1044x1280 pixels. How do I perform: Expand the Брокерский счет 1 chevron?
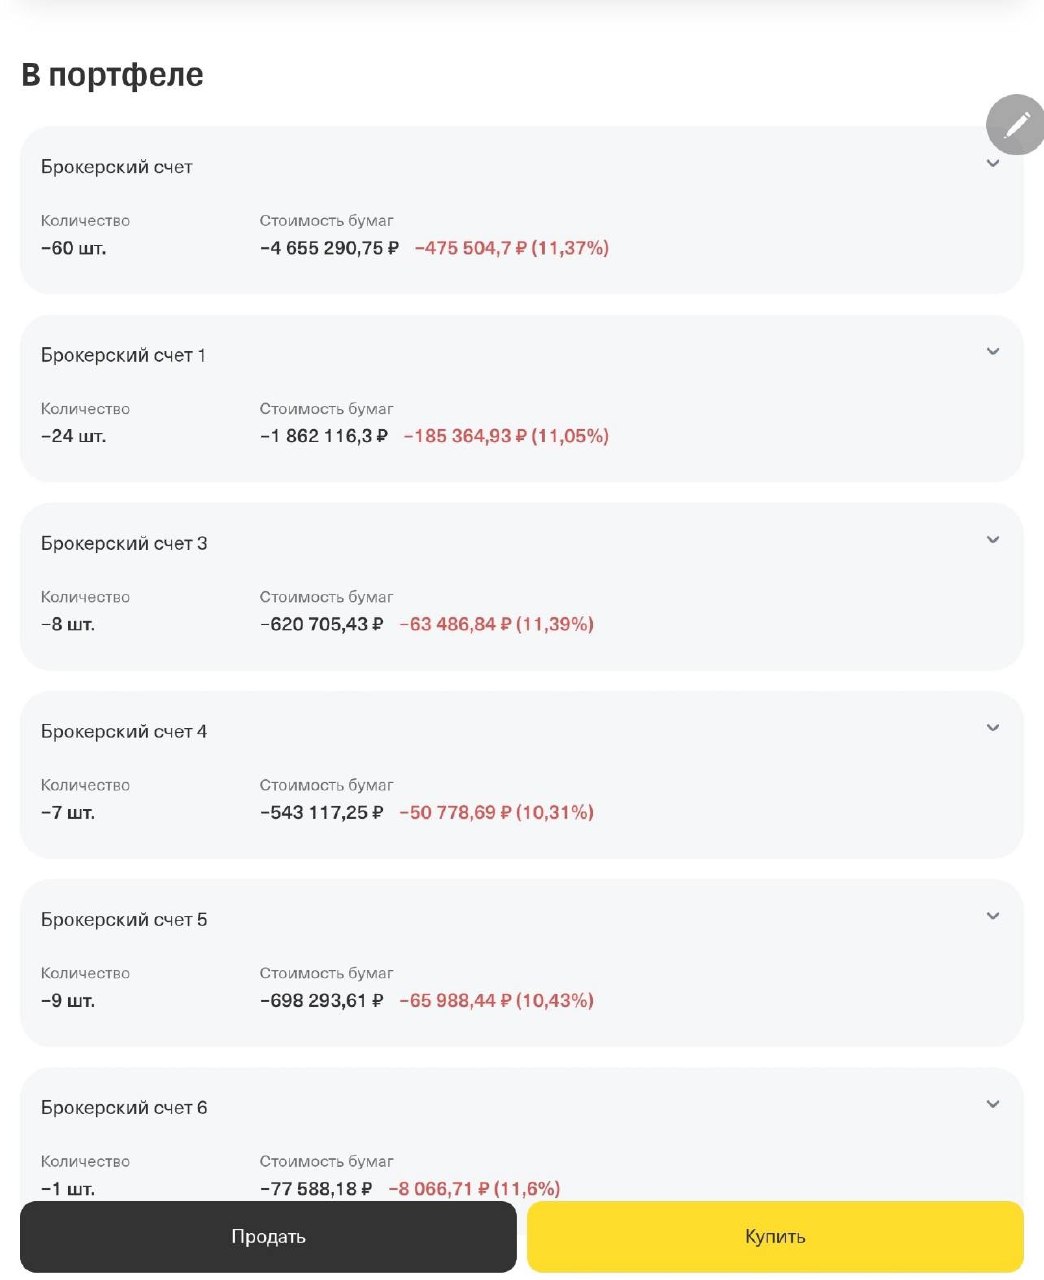(993, 352)
